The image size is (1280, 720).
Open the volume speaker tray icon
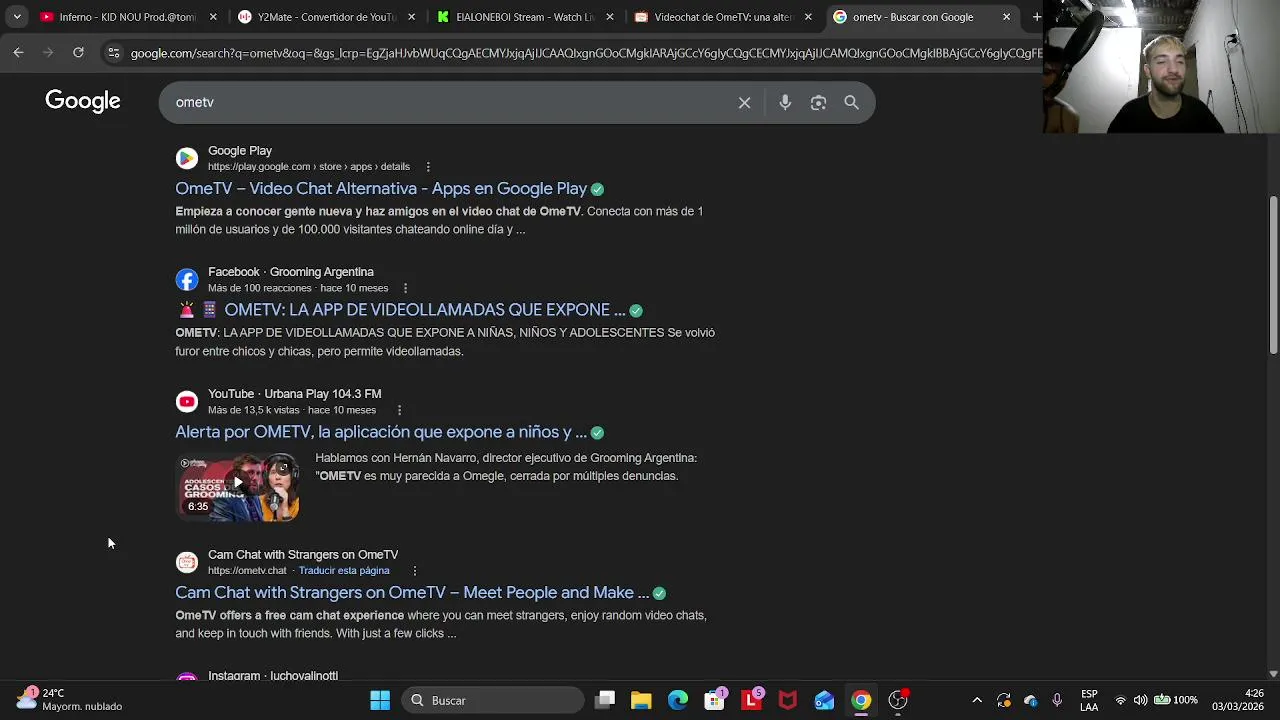click(x=1140, y=700)
